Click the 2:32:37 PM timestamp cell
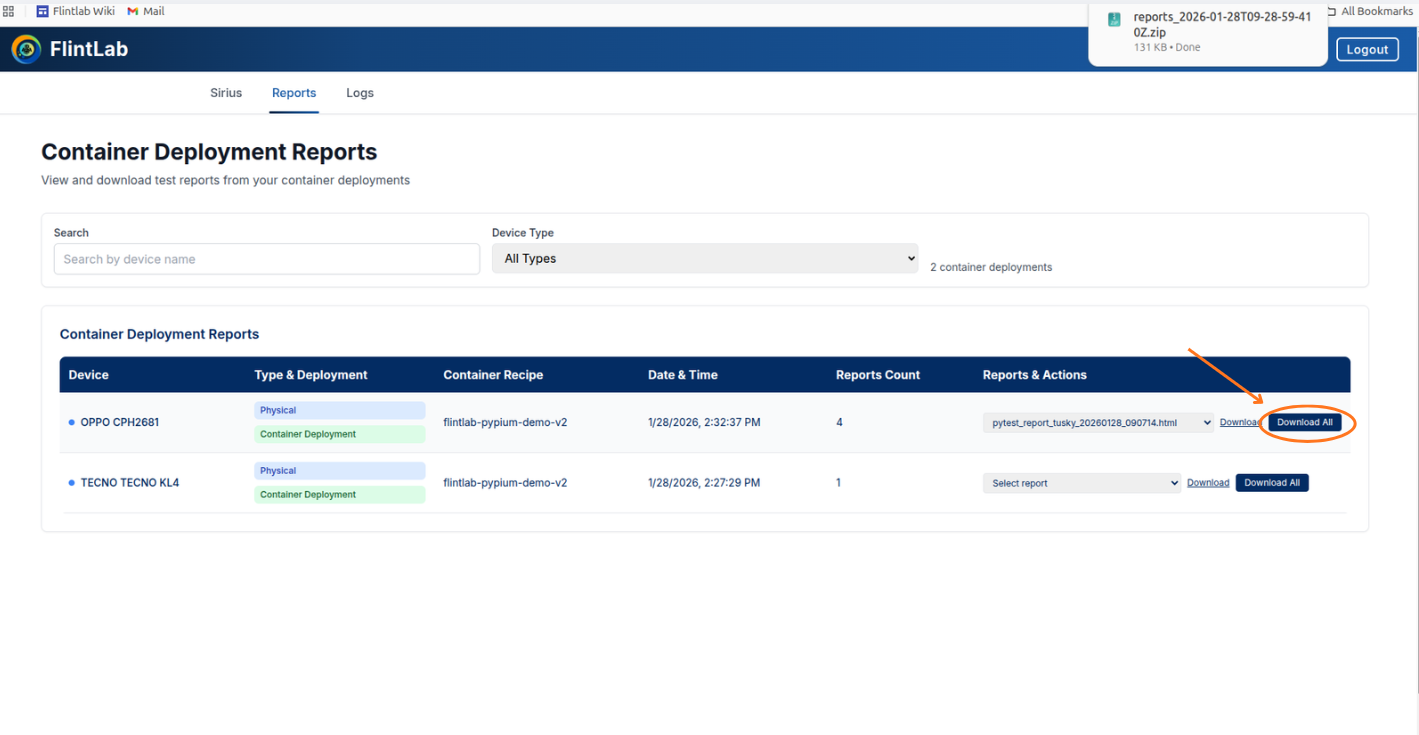The height and width of the screenshot is (735, 1419). 704,422
